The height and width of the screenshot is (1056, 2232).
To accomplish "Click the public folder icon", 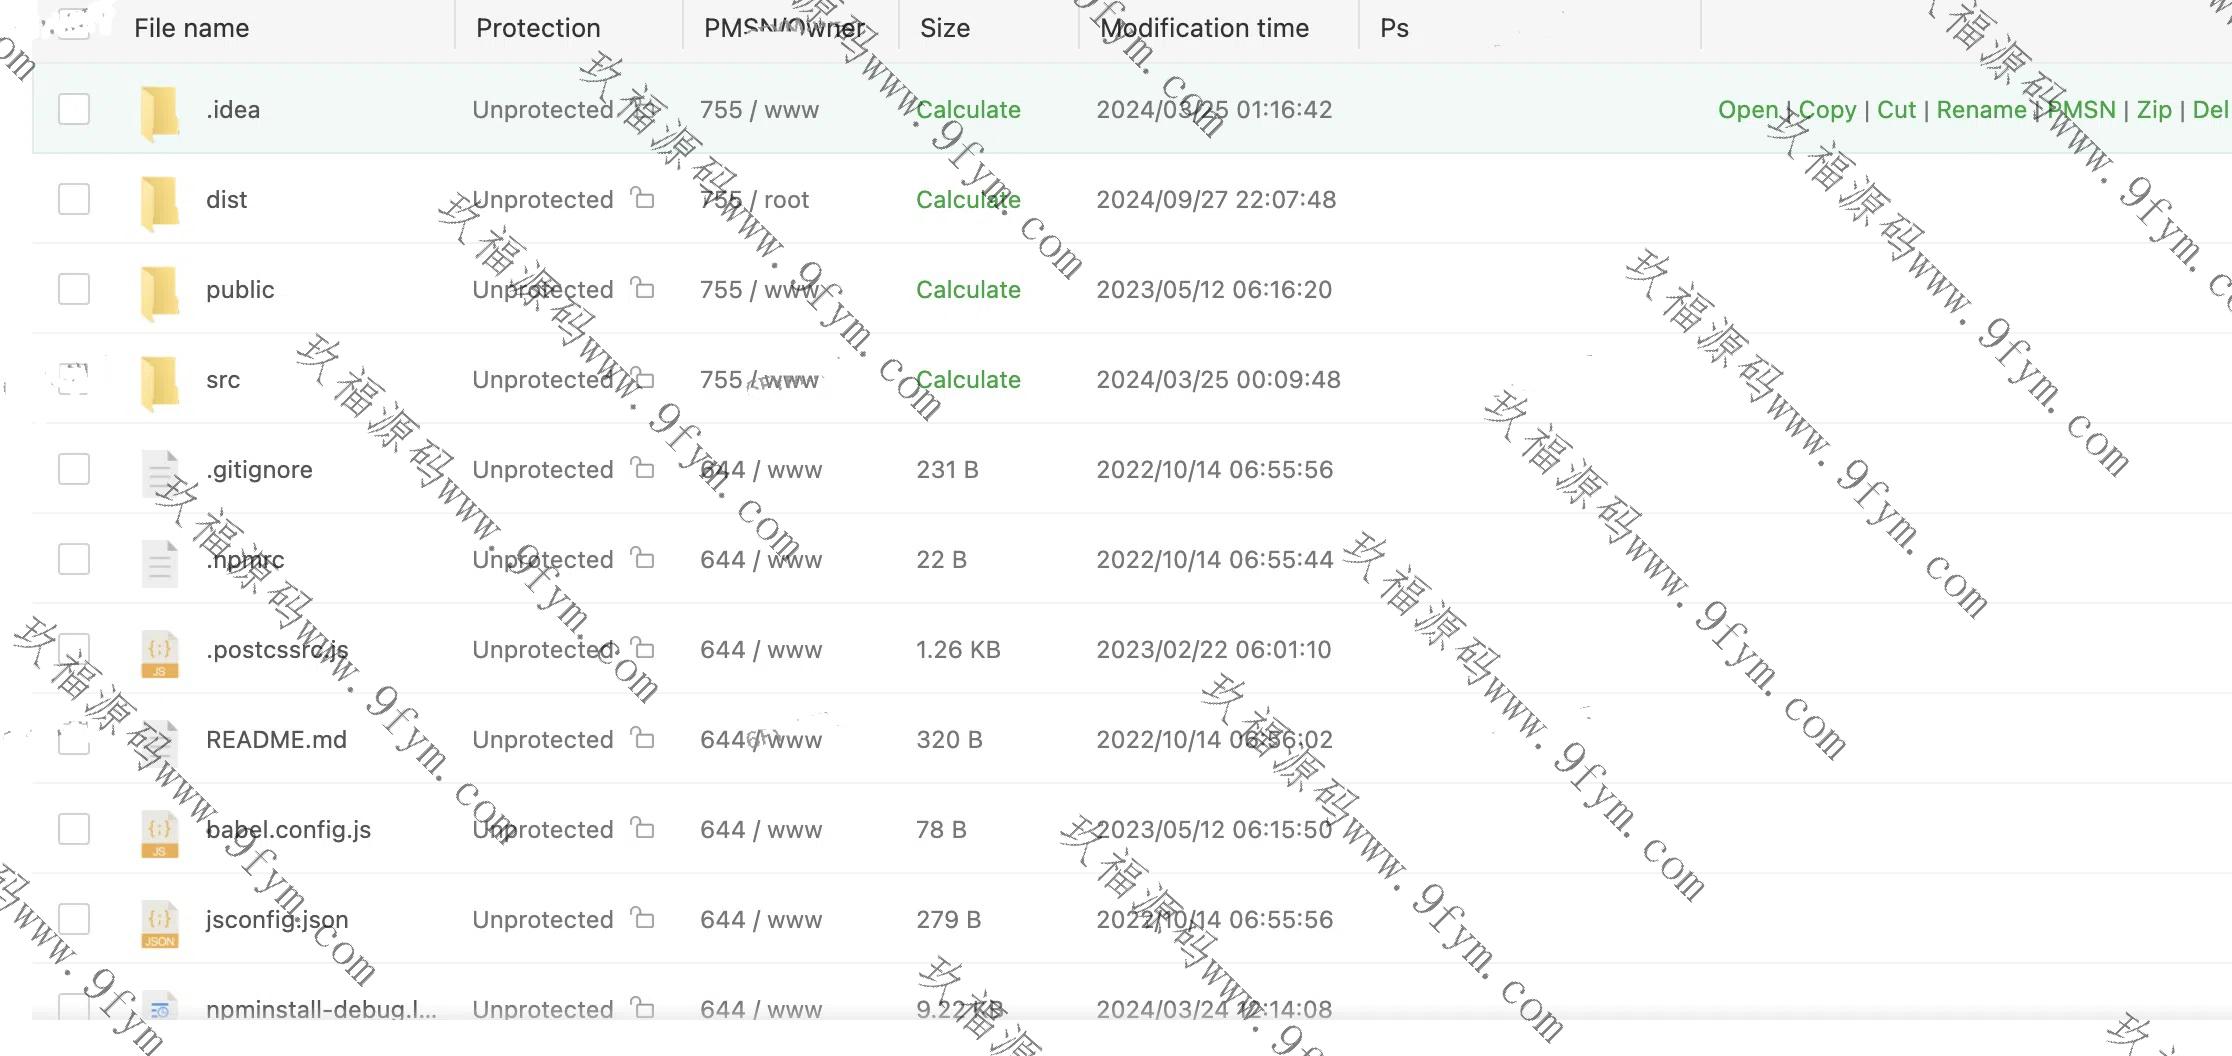I will pos(160,291).
